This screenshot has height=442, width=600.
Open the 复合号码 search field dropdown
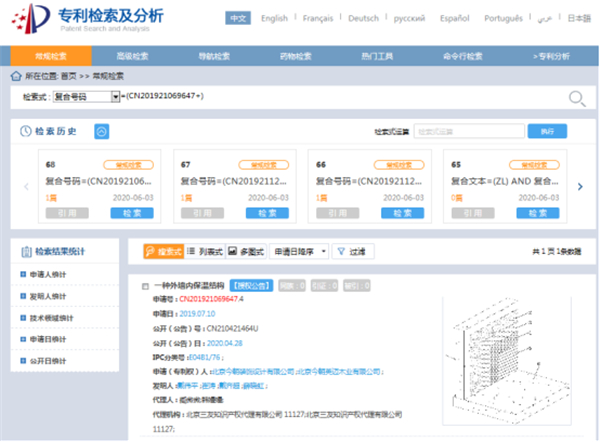pyautogui.click(x=86, y=96)
